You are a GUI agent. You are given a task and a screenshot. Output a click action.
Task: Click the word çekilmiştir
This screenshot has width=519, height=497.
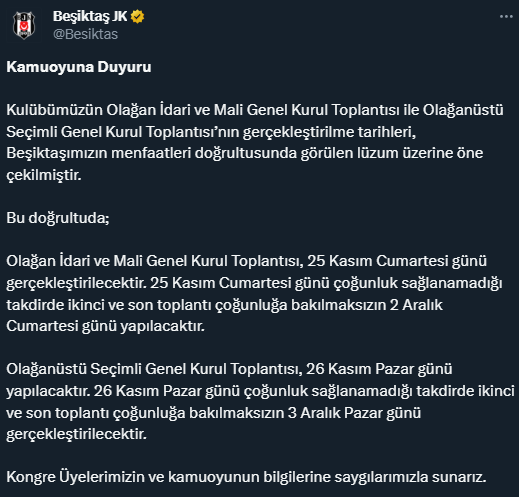(44, 175)
